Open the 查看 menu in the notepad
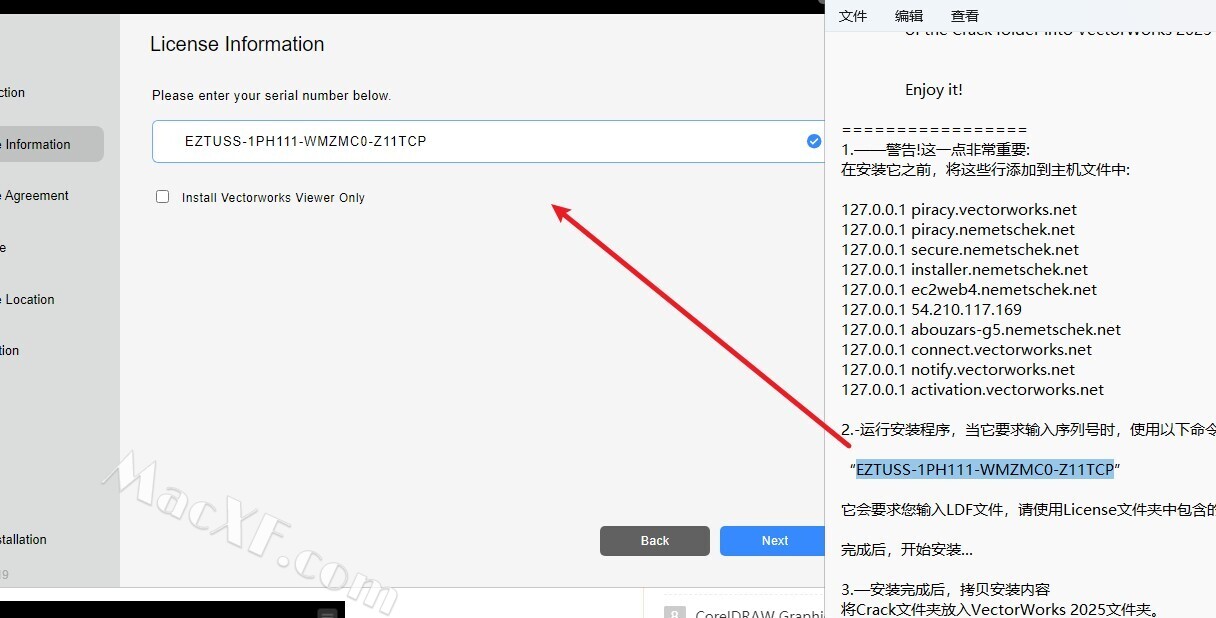1216x618 pixels. tap(965, 16)
